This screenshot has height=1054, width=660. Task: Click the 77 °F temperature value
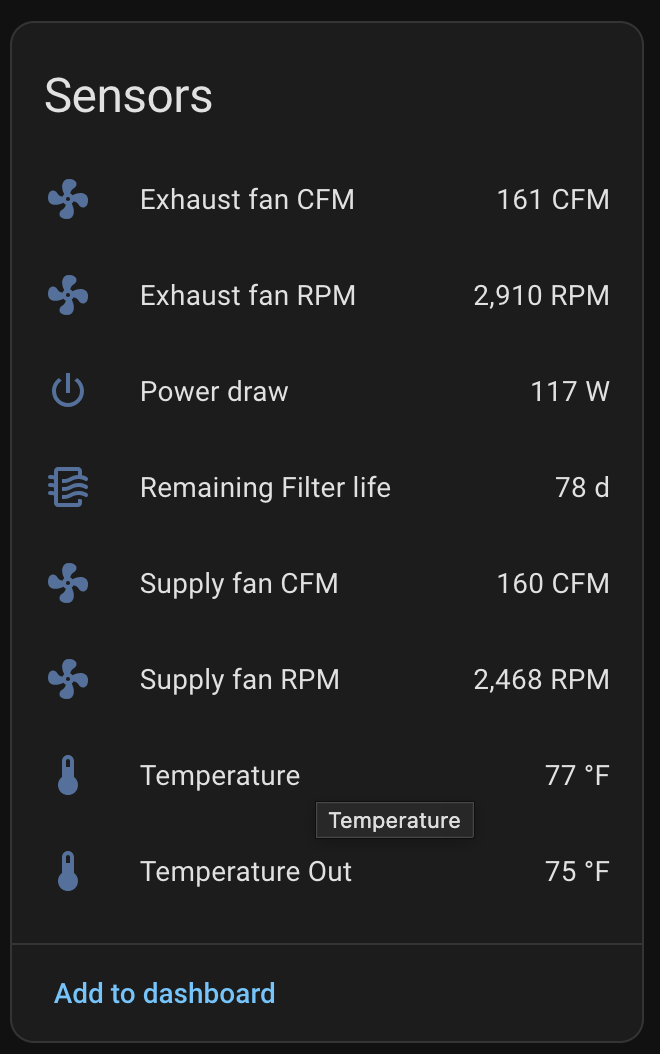[x=577, y=776]
